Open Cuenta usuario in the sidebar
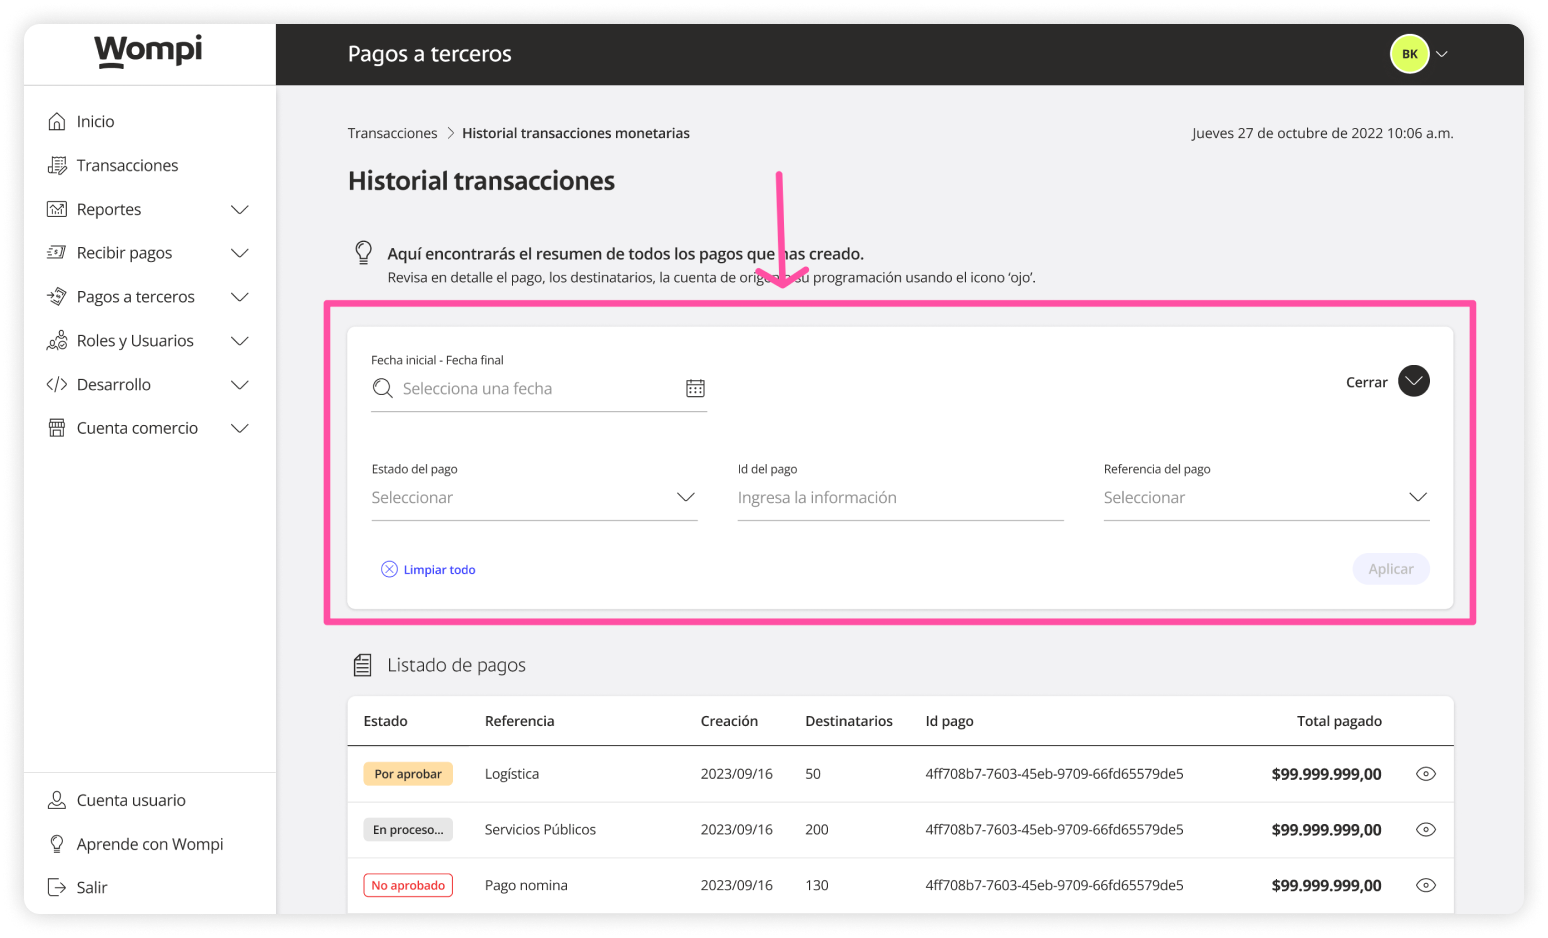Image resolution: width=1548 pixels, height=938 pixels. click(131, 800)
